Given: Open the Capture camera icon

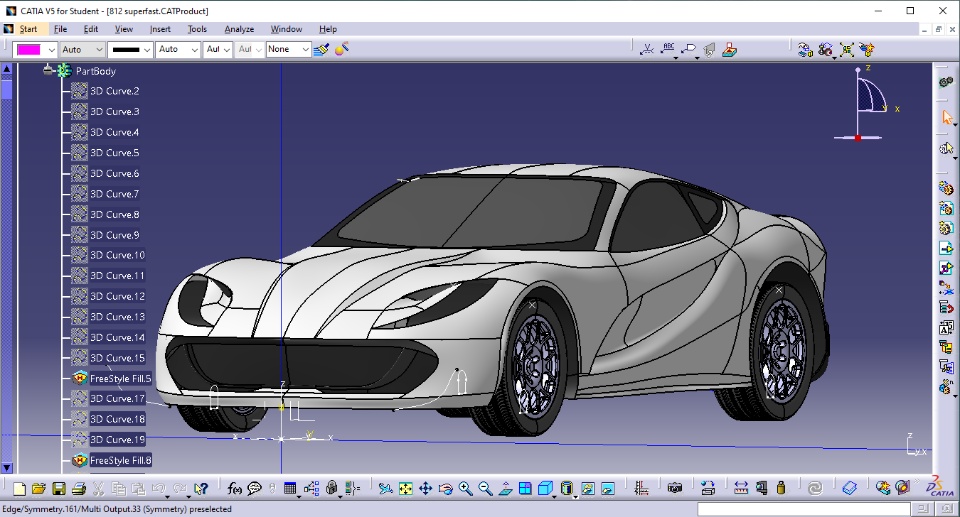Looking at the screenshot, I should click(675, 488).
